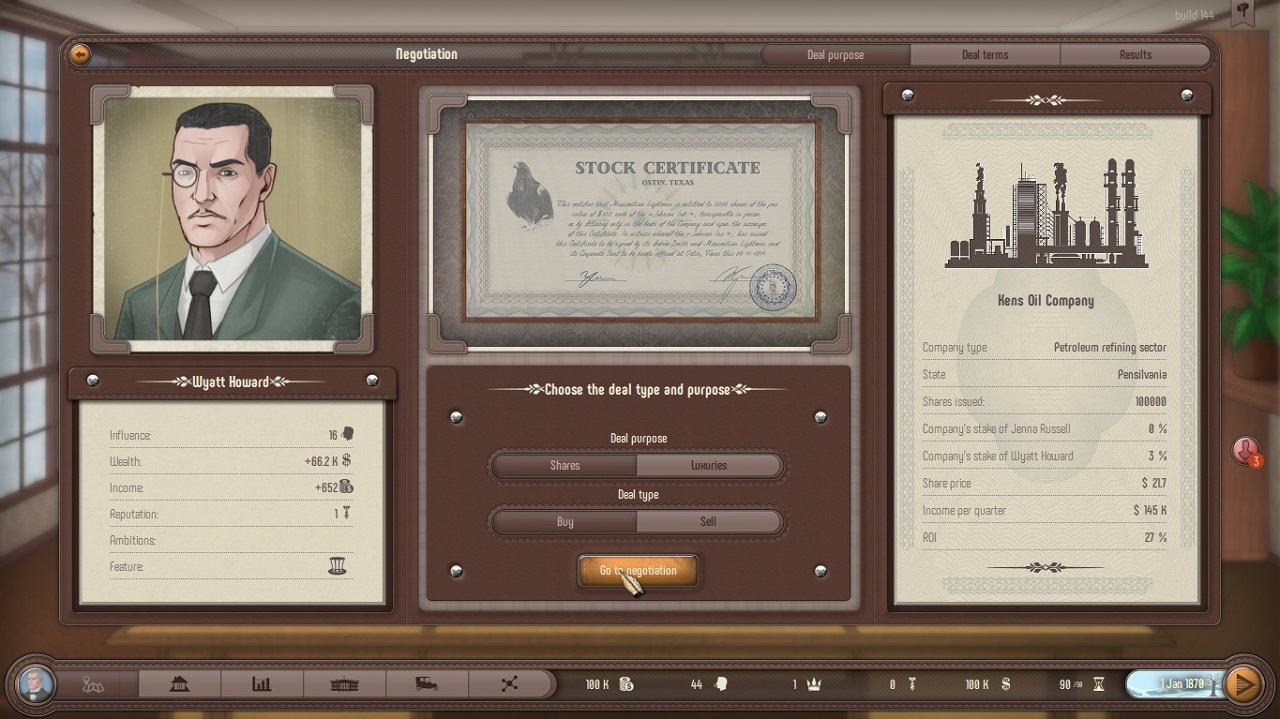Click the Go to negotiation button
The image size is (1280, 719).
[638, 571]
